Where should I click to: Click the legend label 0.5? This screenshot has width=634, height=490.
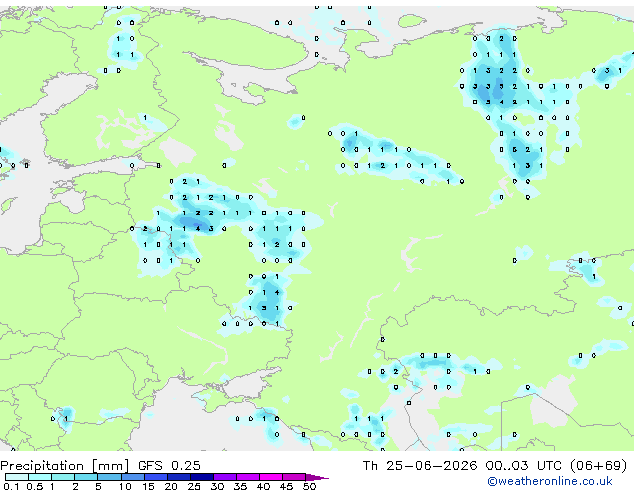(35, 486)
